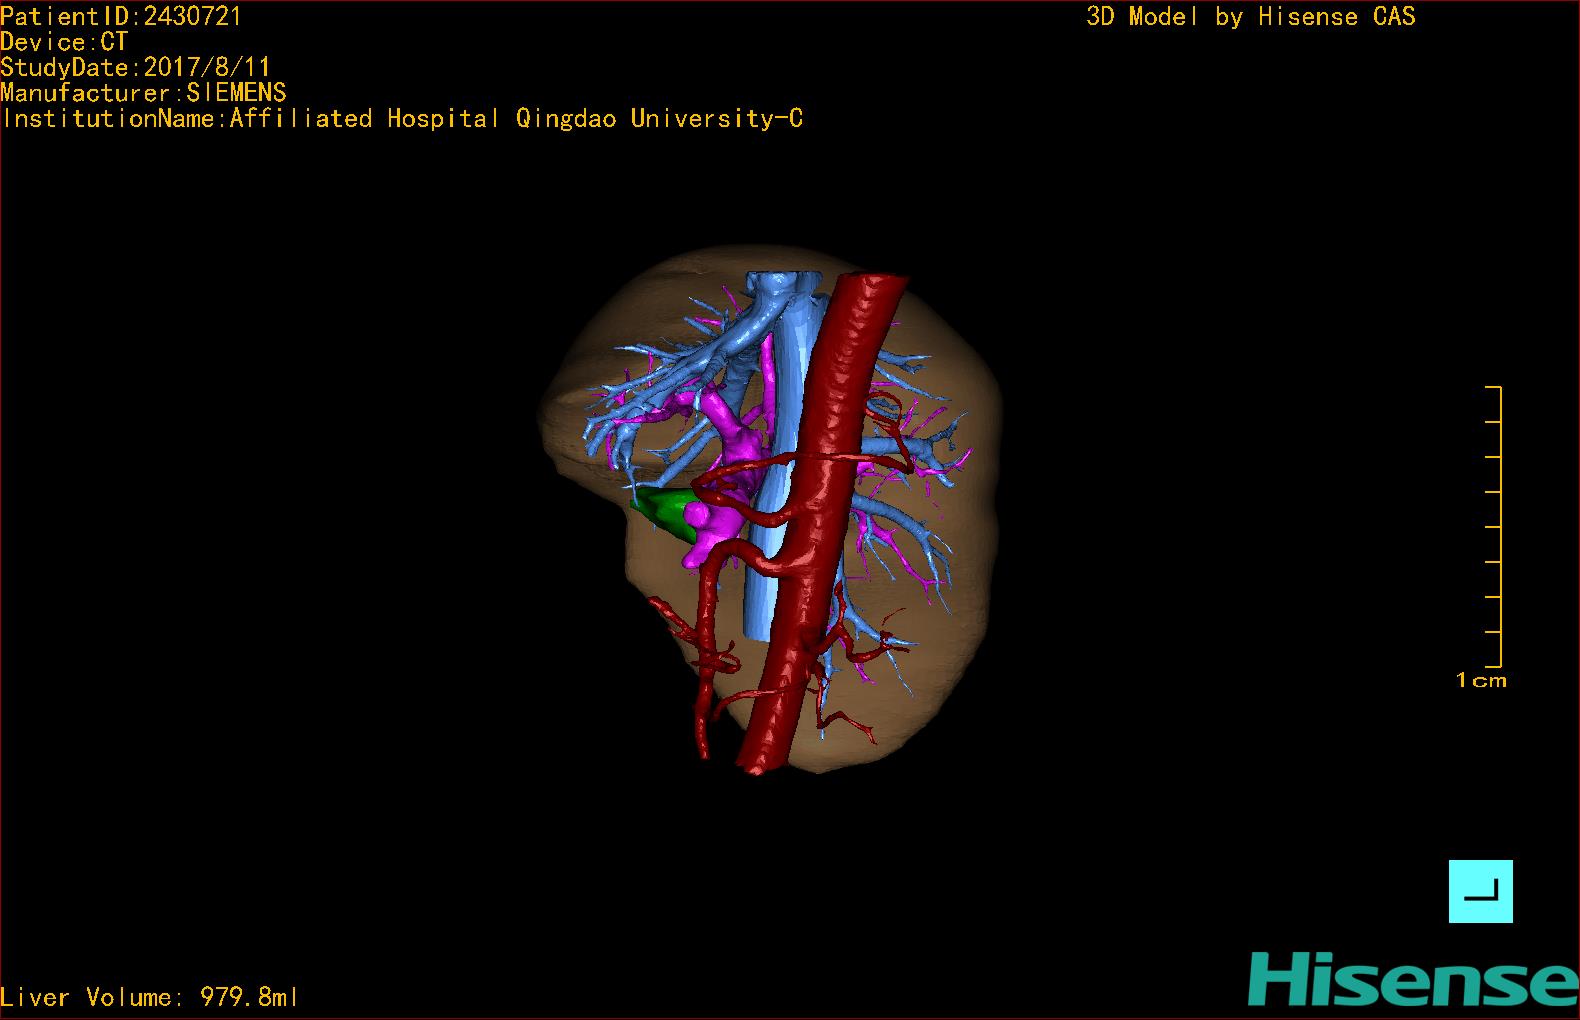
Task: Click the "StudyDate:2017/8/11" label
Action: point(135,67)
